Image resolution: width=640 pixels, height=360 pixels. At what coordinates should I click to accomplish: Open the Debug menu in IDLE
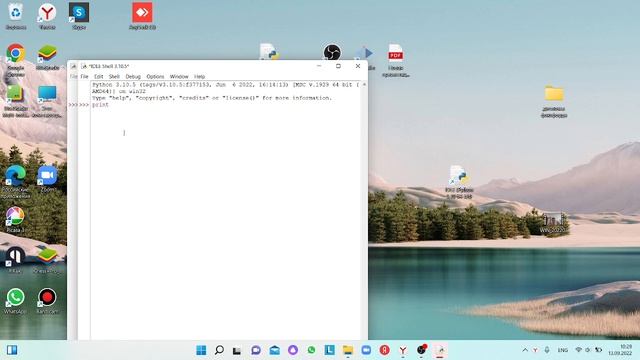coord(133,77)
